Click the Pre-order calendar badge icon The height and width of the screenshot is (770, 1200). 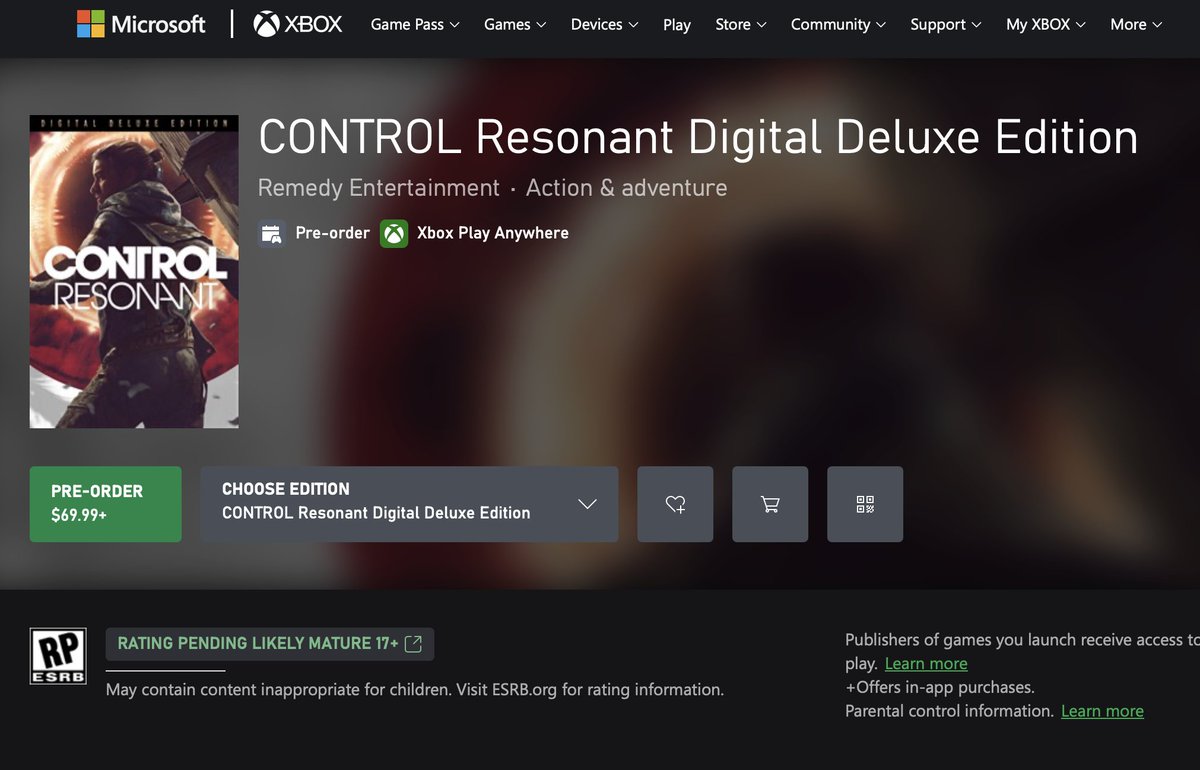point(271,234)
